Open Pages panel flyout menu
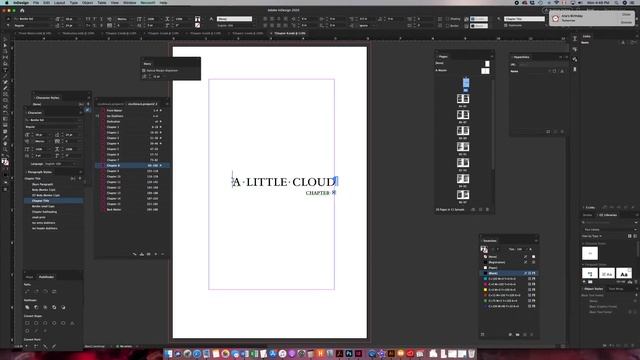 [491, 56]
